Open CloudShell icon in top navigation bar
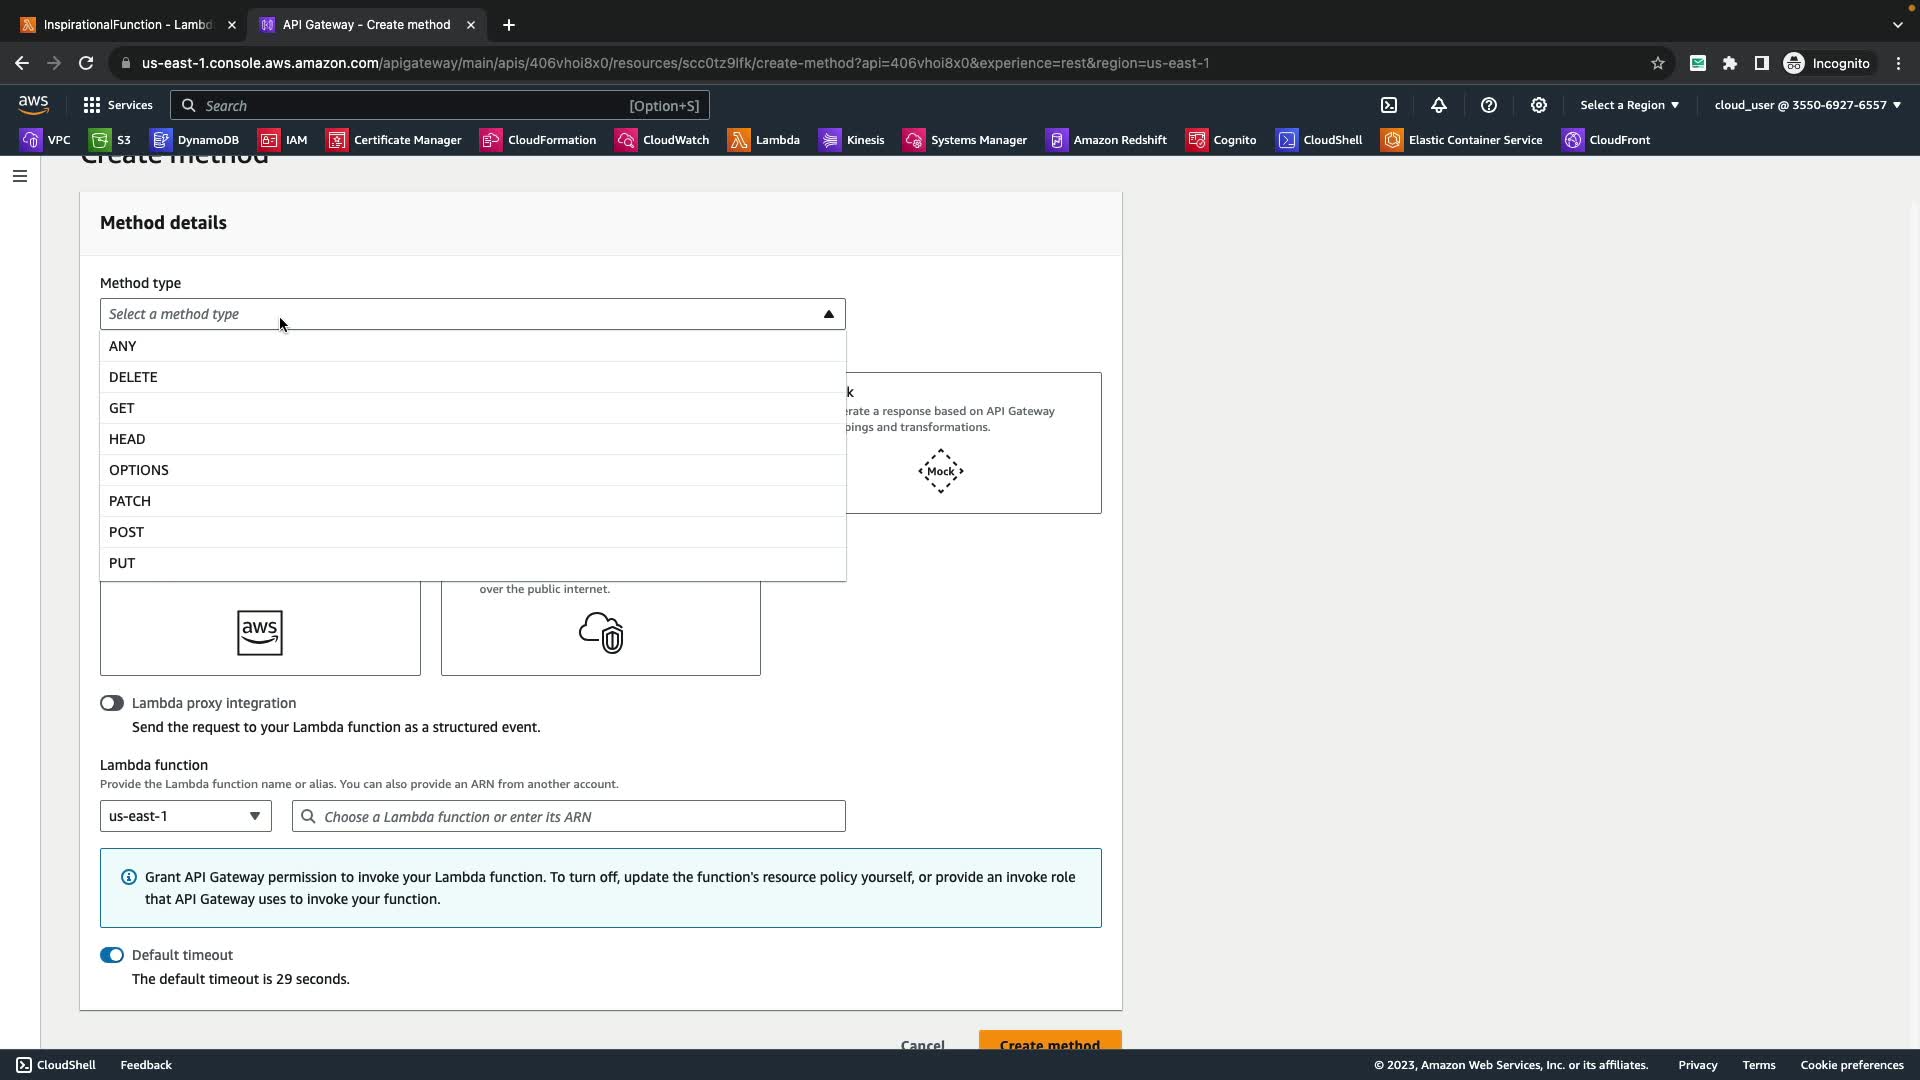This screenshot has height=1080, width=1920. [x=1389, y=105]
